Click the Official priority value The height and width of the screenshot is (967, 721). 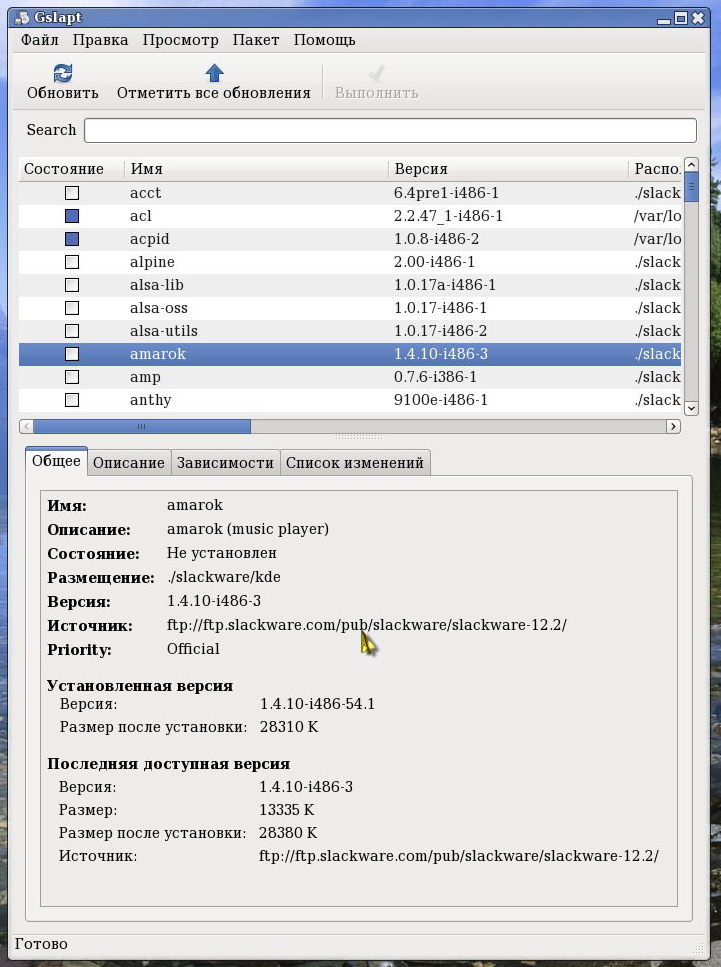tap(193, 649)
